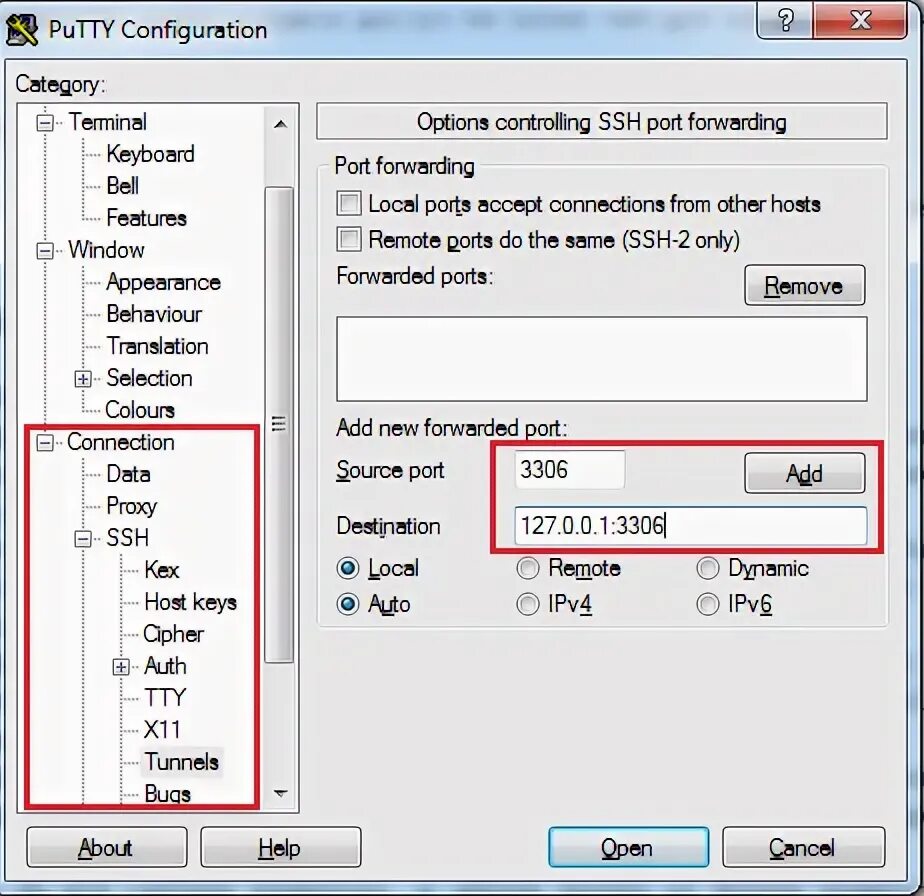The width and height of the screenshot is (924, 896).
Task: Open the Kex category
Action: tap(161, 570)
